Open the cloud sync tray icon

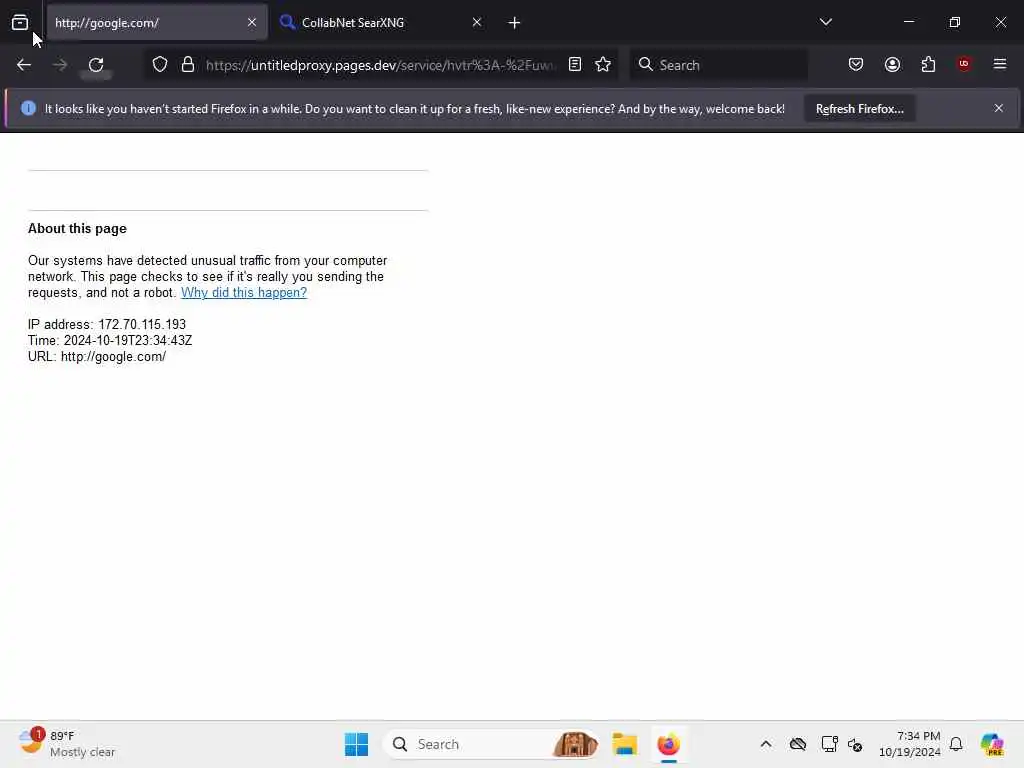point(798,744)
